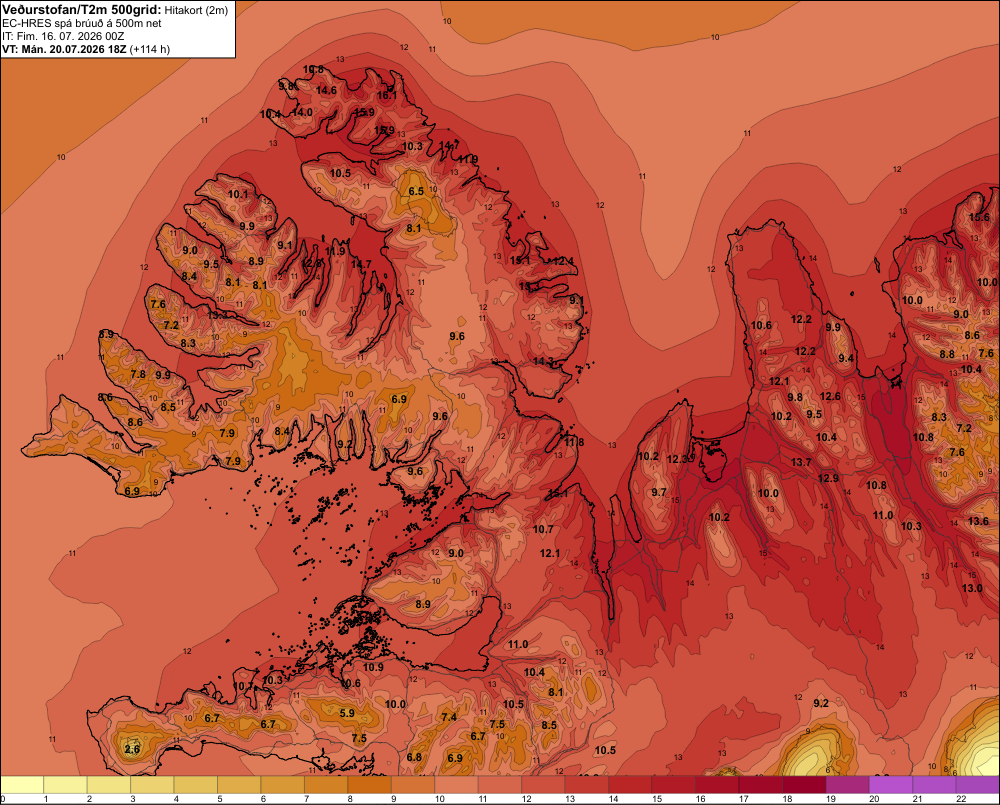Select the 16.1 temperature label in the north

pos(386,96)
